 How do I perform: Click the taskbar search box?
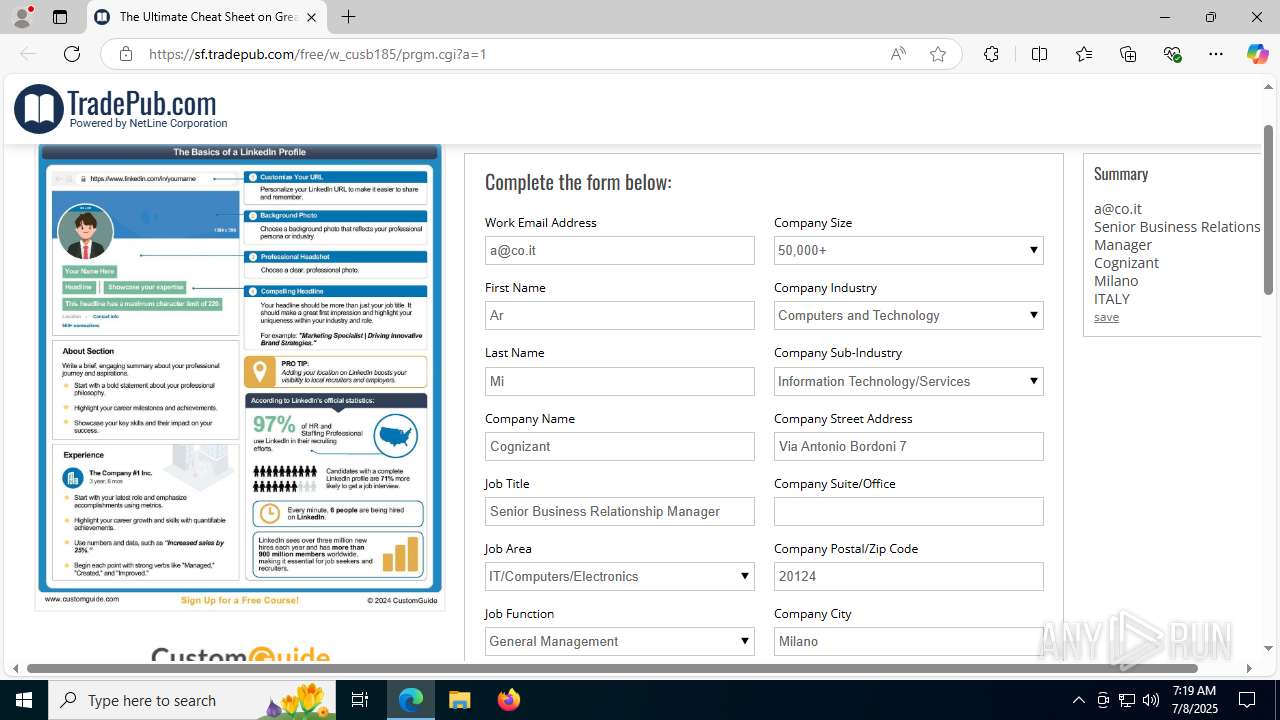coord(193,700)
